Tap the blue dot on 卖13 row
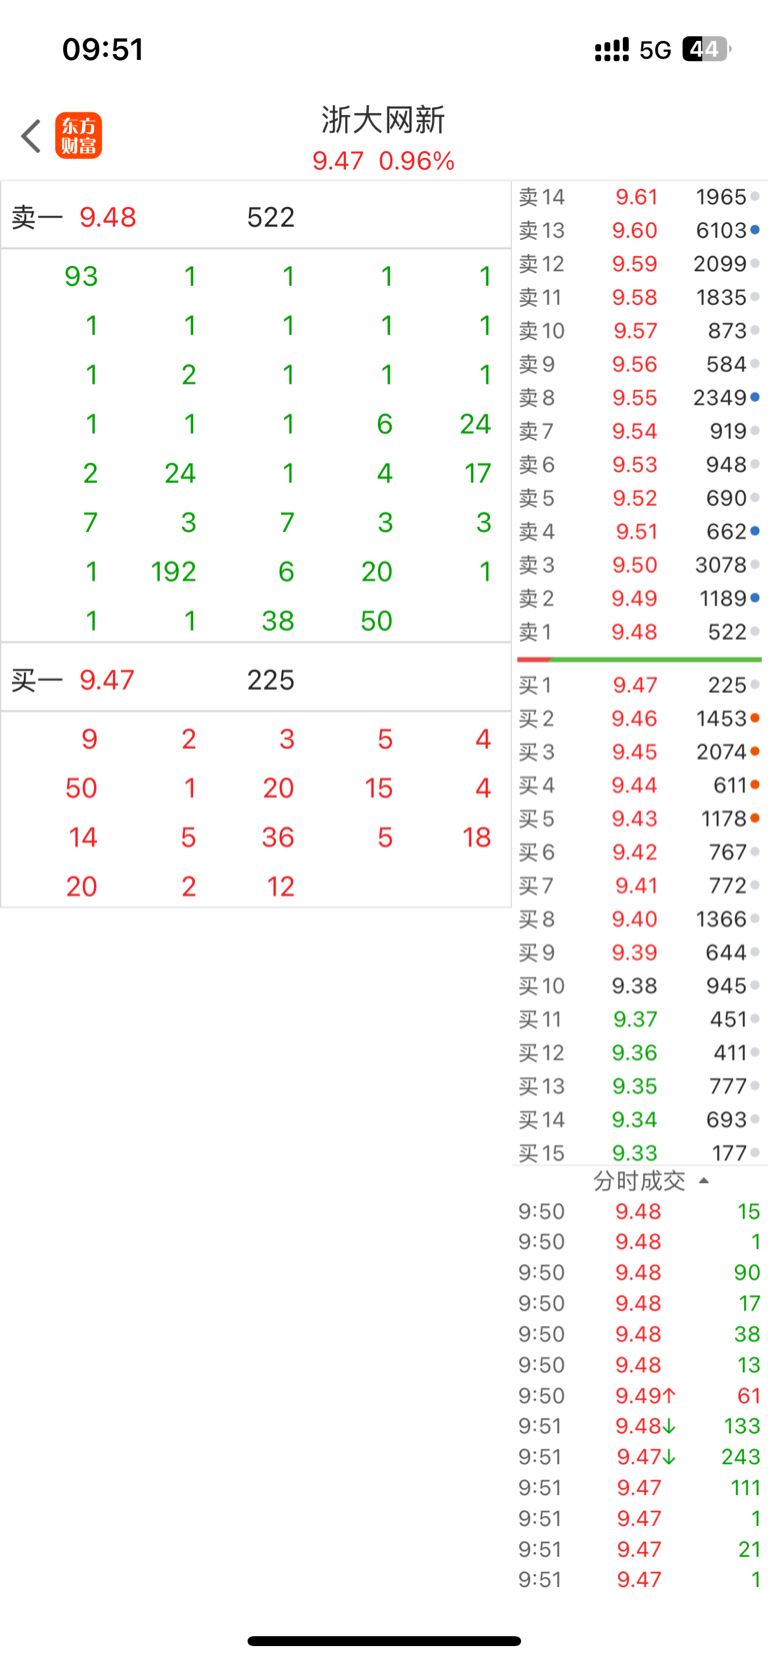Screen dimensions: 768x1663 (755, 230)
